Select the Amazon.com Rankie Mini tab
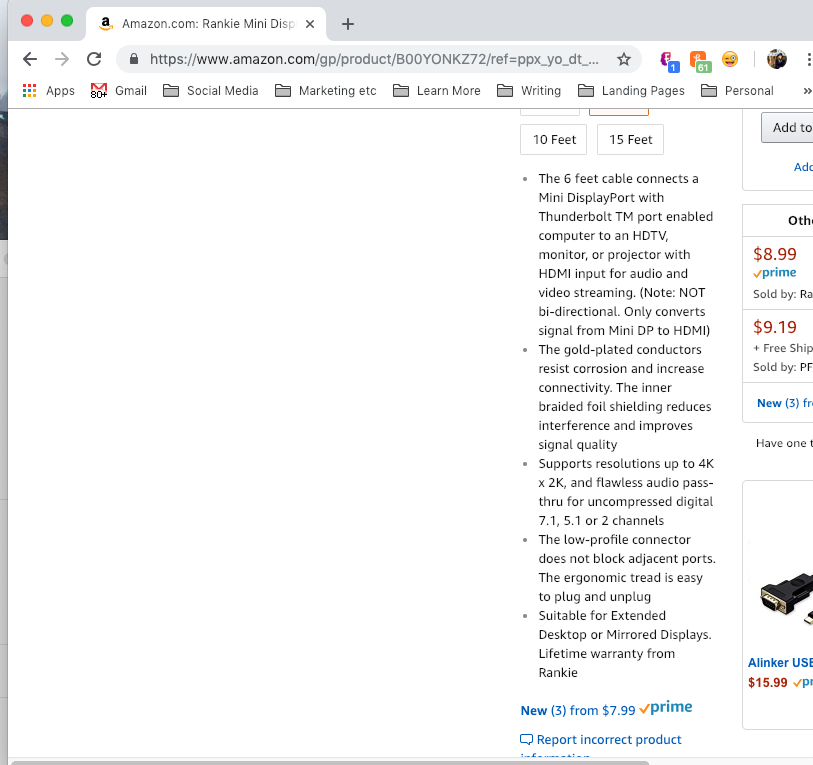The width and height of the screenshot is (813, 765). click(x=206, y=24)
